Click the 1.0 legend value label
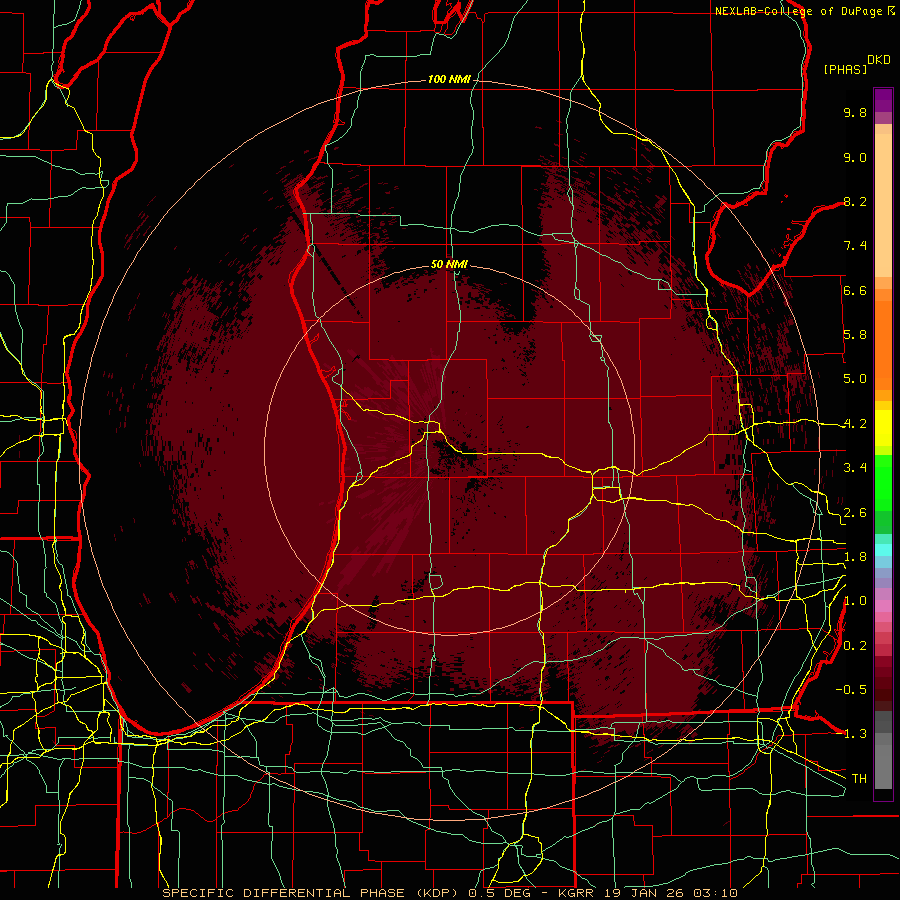The height and width of the screenshot is (900, 900). pos(855,601)
